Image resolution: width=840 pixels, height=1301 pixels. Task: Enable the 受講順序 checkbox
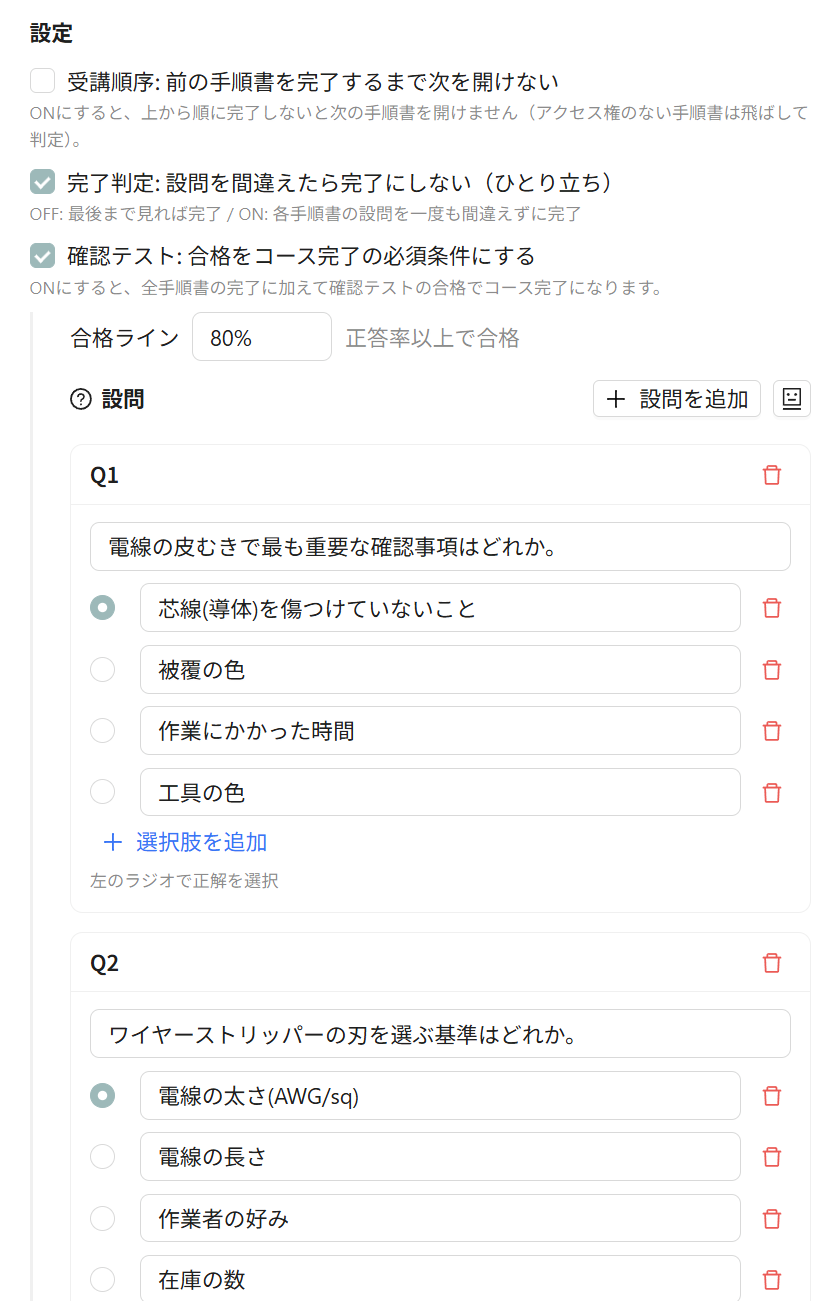pos(42,81)
